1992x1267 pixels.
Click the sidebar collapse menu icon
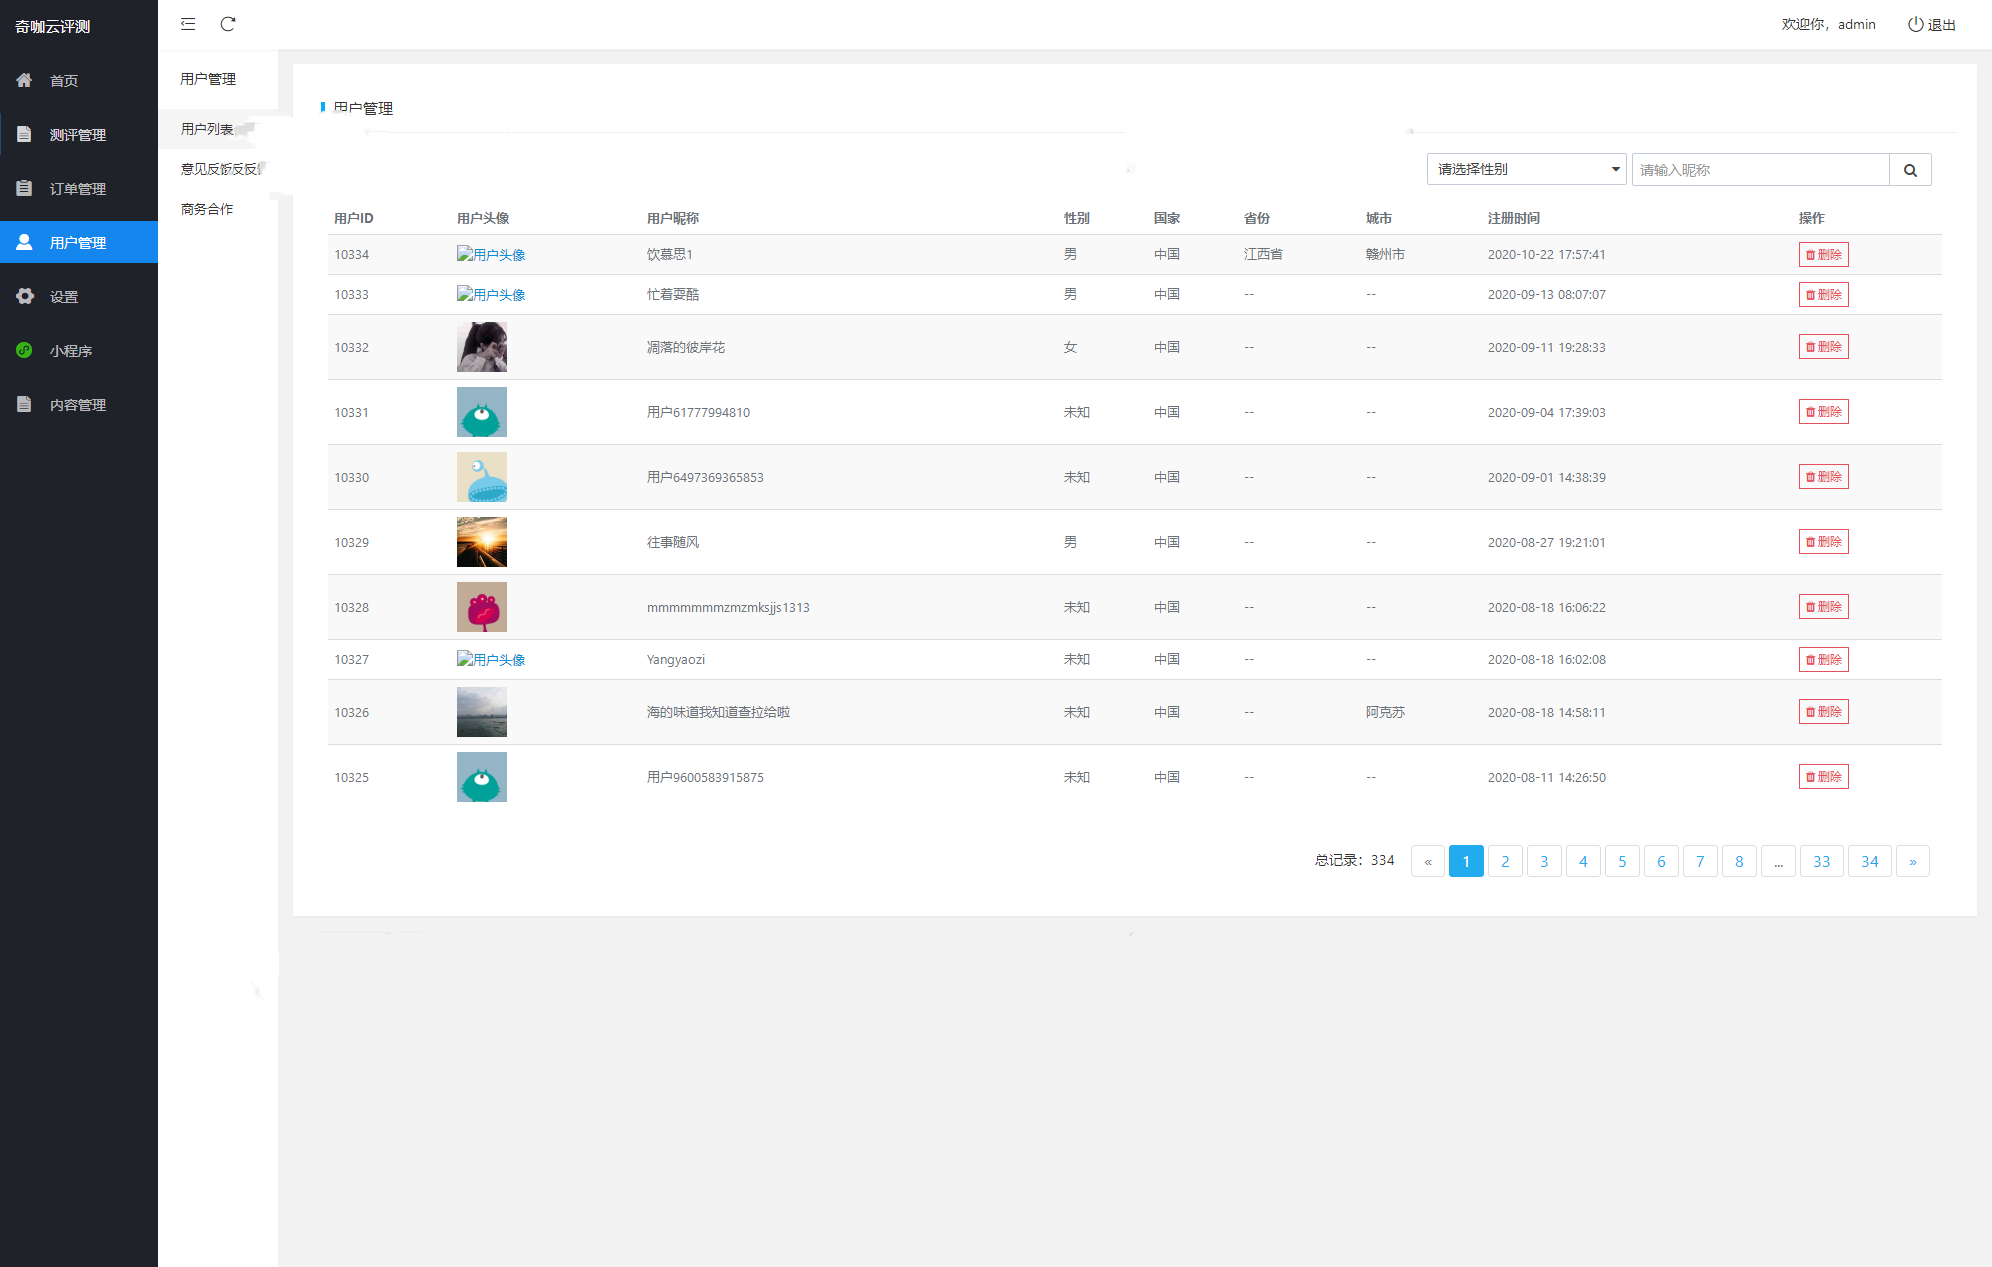click(188, 24)
